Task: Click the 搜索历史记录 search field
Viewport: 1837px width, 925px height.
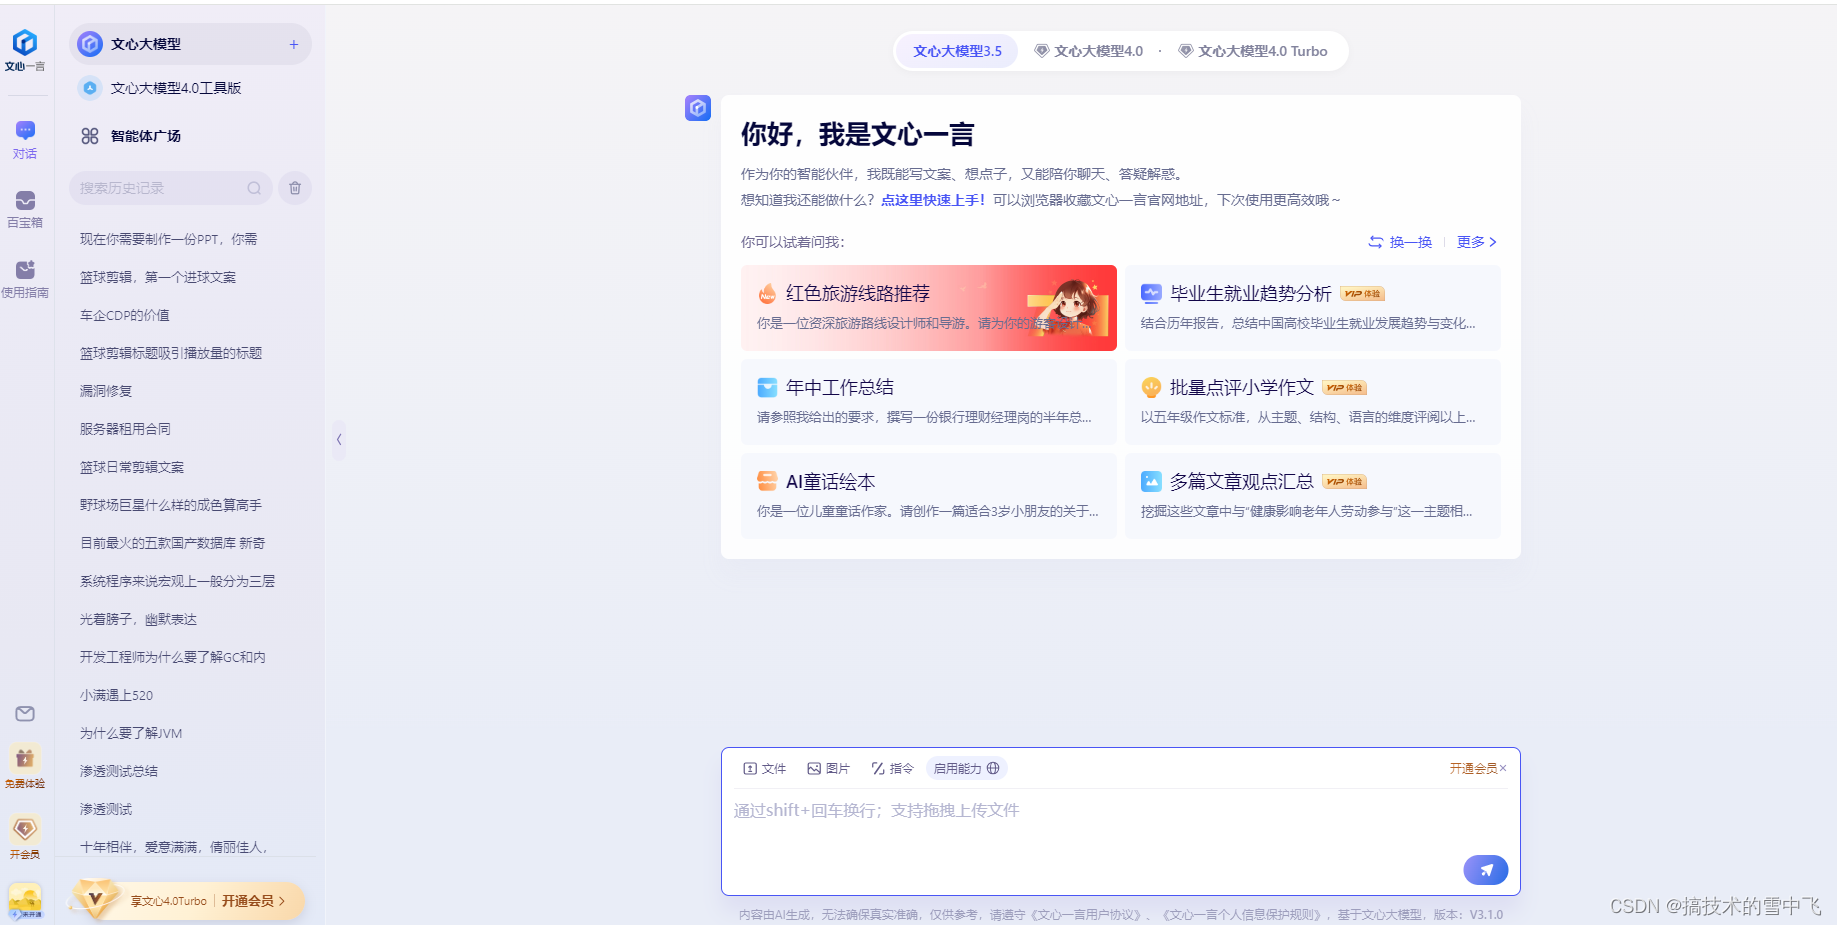Action: click(170, 188)
